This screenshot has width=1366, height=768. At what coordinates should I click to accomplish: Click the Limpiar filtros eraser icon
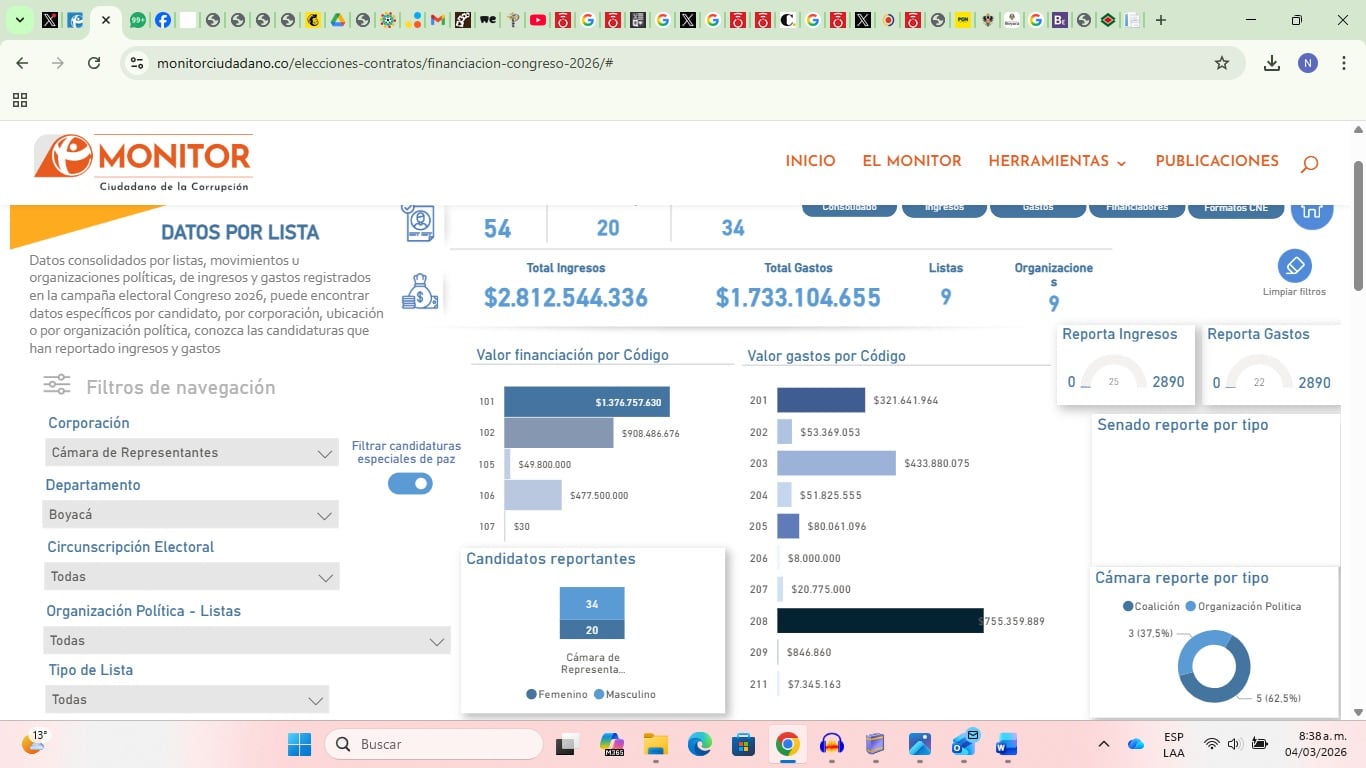point(1294,266)
